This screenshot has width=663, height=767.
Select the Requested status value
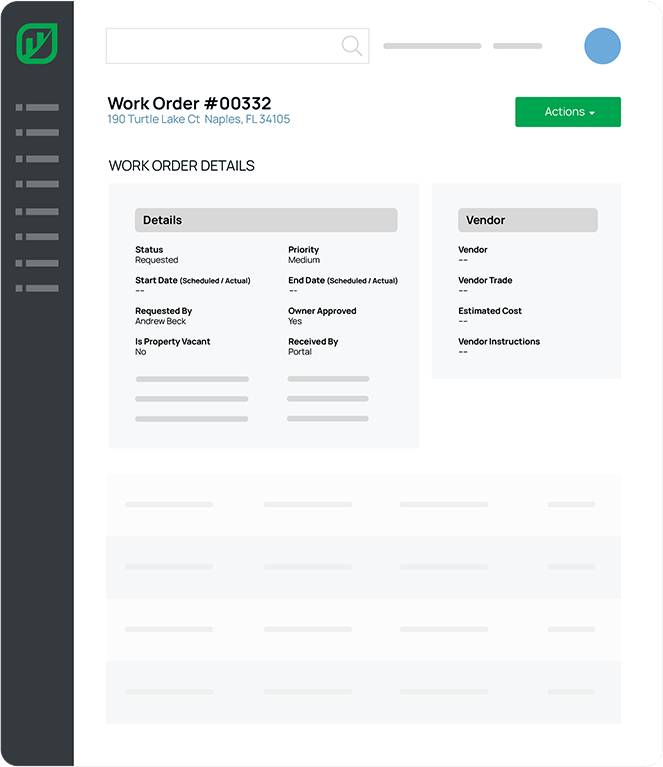[x=157, y=260]
